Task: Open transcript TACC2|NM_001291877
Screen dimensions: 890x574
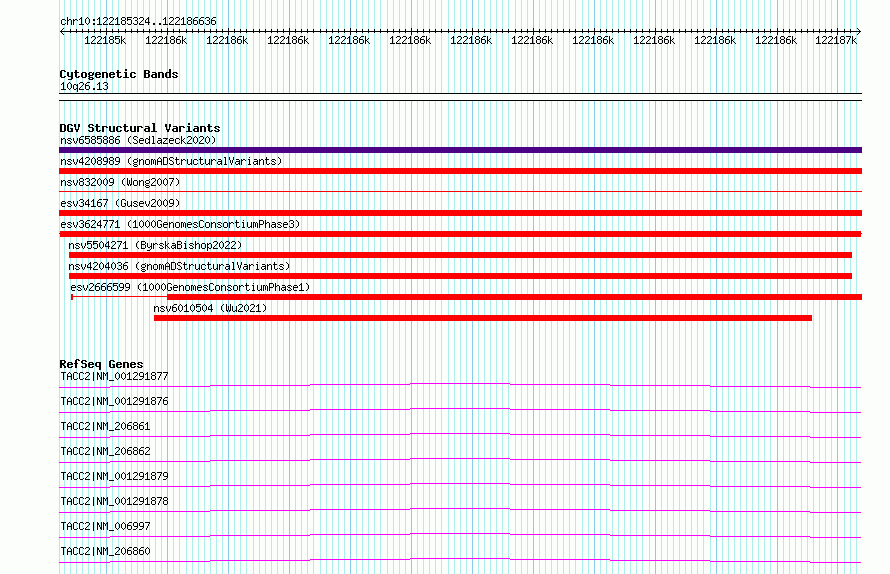Action: [114, 376]
